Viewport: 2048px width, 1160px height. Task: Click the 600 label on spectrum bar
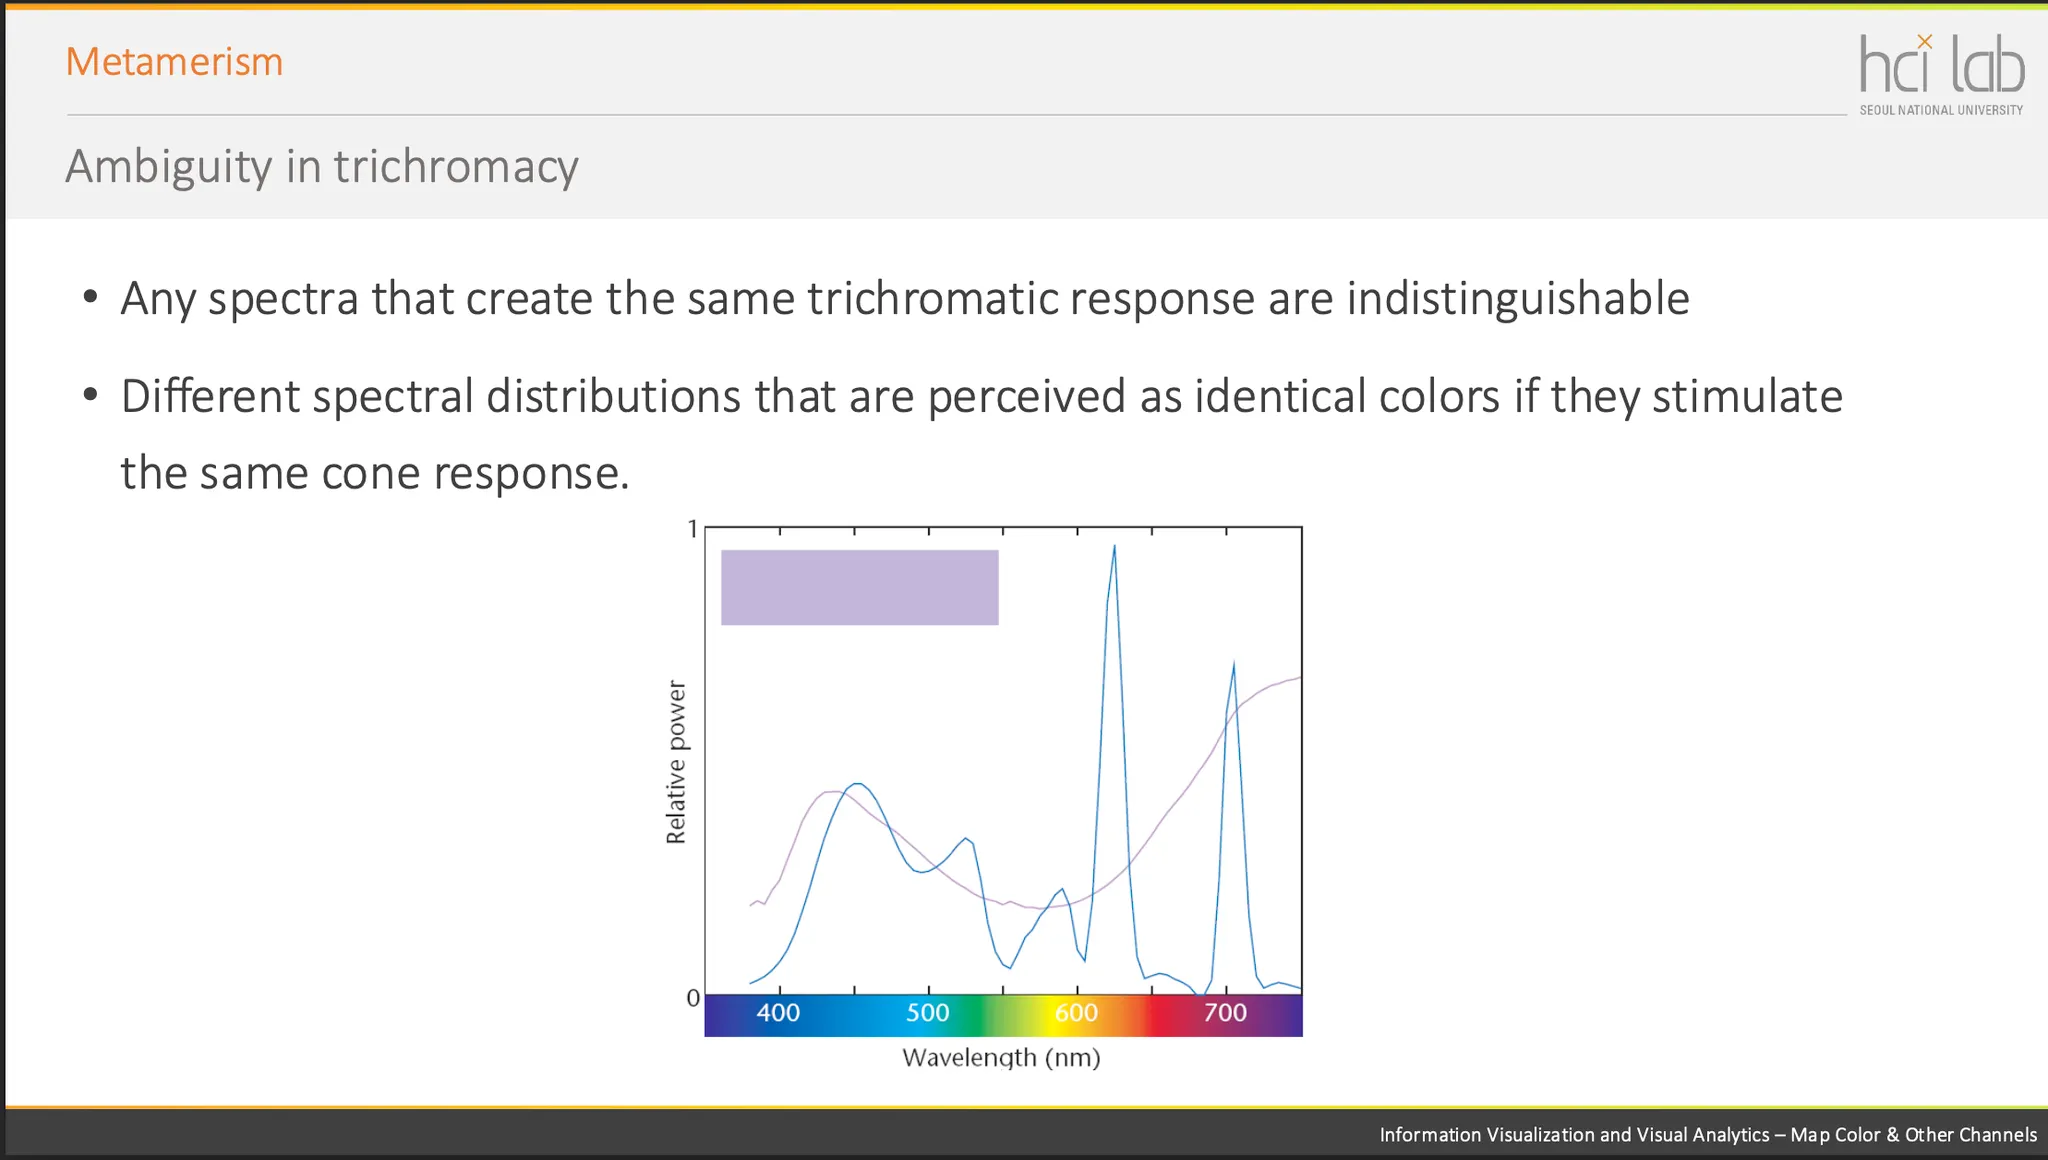[x=1076, y=1013]
